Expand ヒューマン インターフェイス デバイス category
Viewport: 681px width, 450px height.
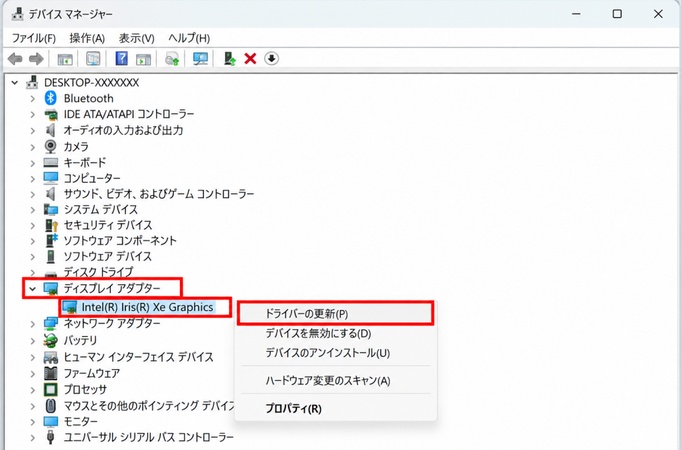point(33,357)
